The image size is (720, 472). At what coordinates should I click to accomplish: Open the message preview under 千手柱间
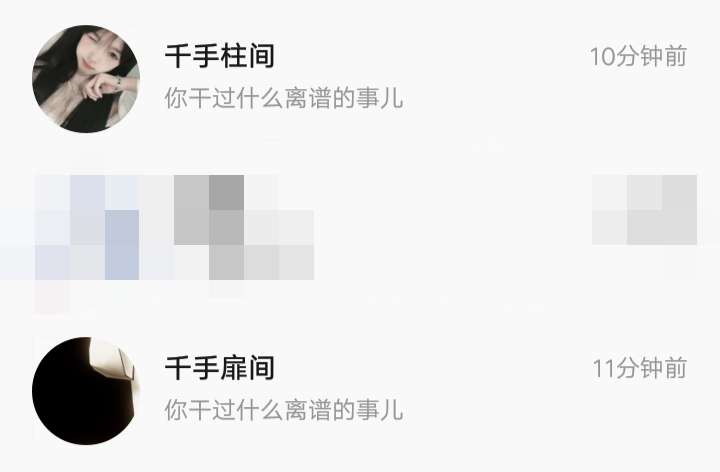click(x=284, y=98)
